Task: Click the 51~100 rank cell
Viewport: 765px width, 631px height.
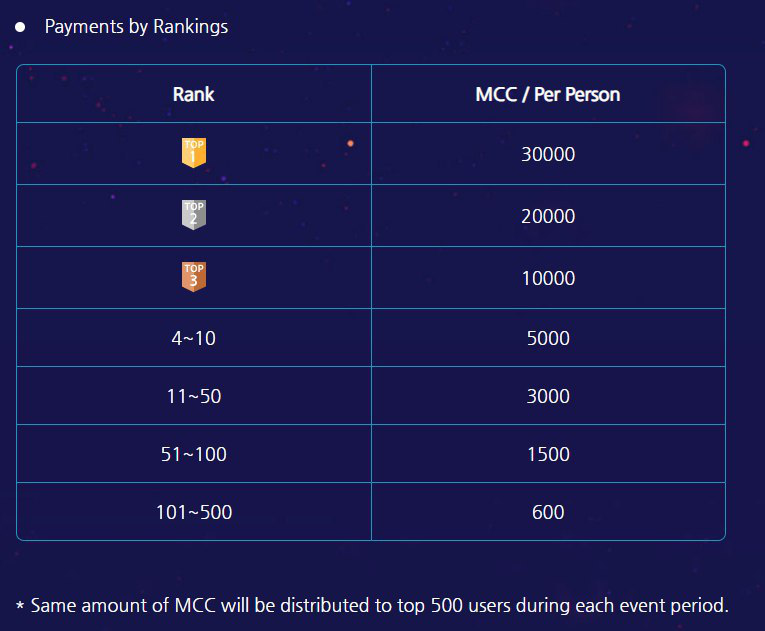Action: tap(194, 454)
